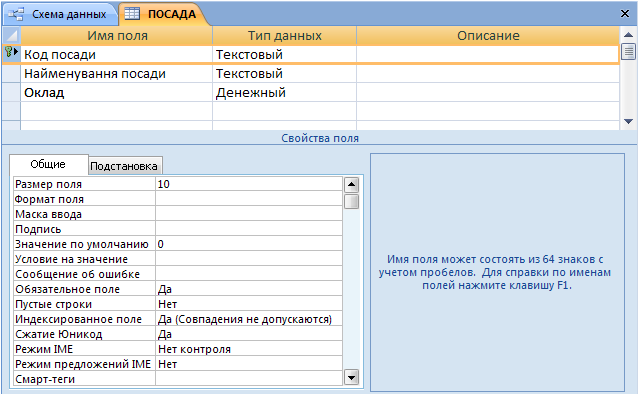The image size is (639, 395).
Task: Click field grid scroll up arrow
Action: (628, 35)
